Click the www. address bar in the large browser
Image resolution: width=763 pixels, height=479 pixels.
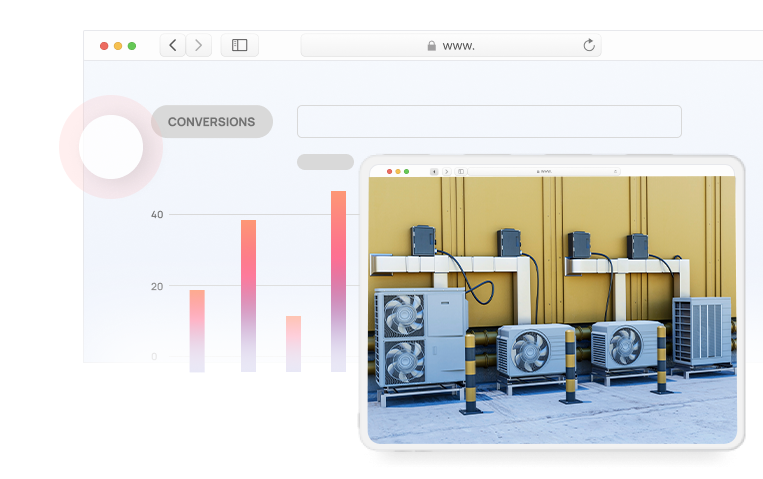(x=450, y=45)
